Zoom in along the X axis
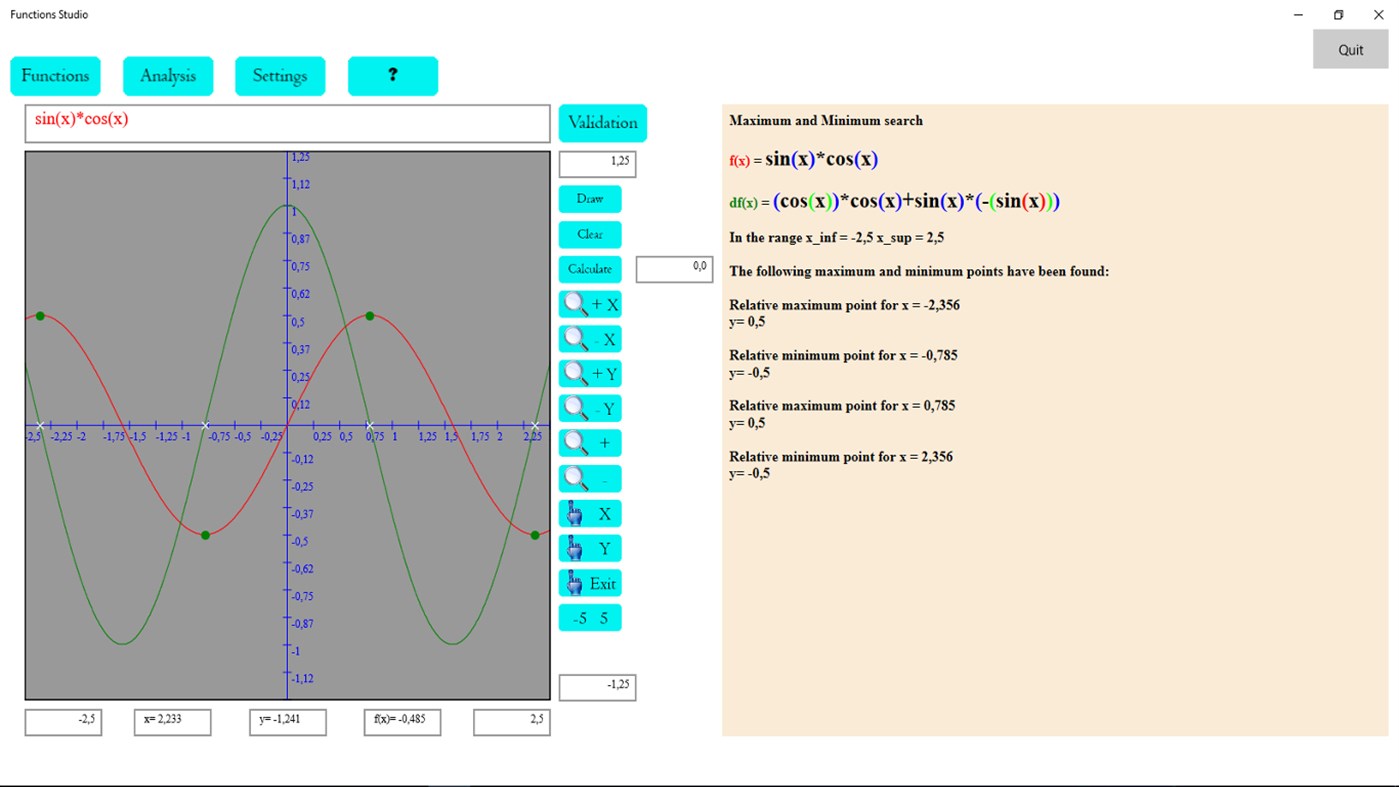The image size is (1399, 787). (x=589, y=304)
